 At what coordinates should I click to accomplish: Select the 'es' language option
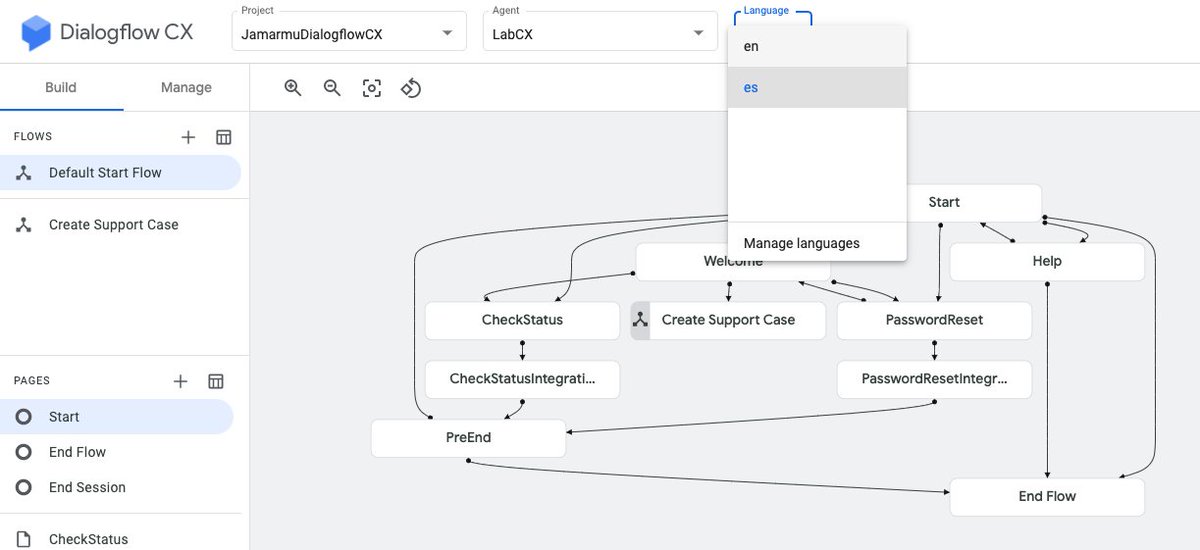pyautogui.click(x=817, y=87)
